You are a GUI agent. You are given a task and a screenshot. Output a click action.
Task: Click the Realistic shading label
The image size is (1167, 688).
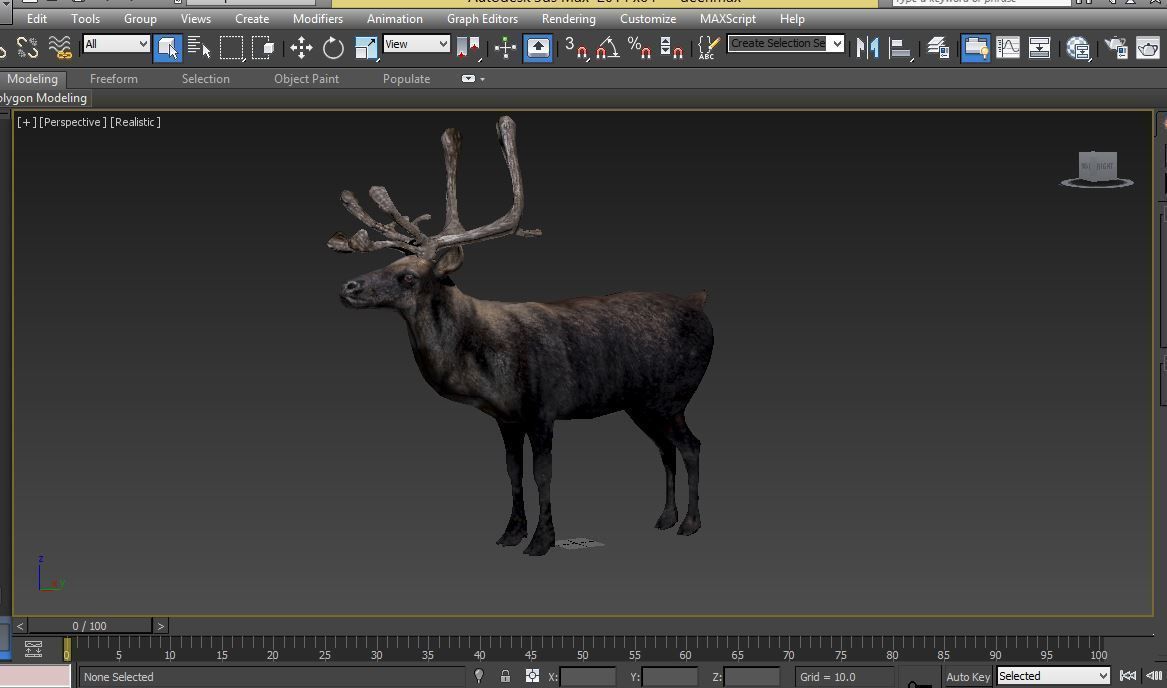(135, 122)
